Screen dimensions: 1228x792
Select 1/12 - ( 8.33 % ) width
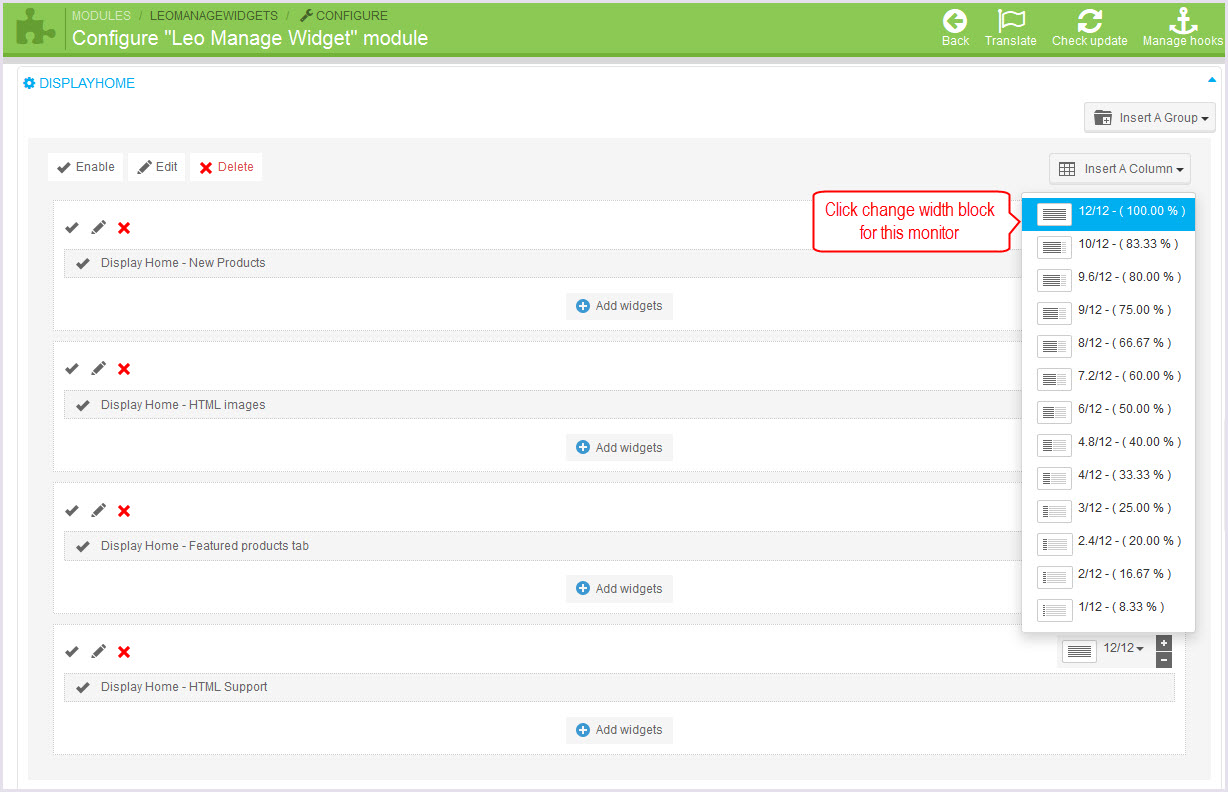point(1108,610)
